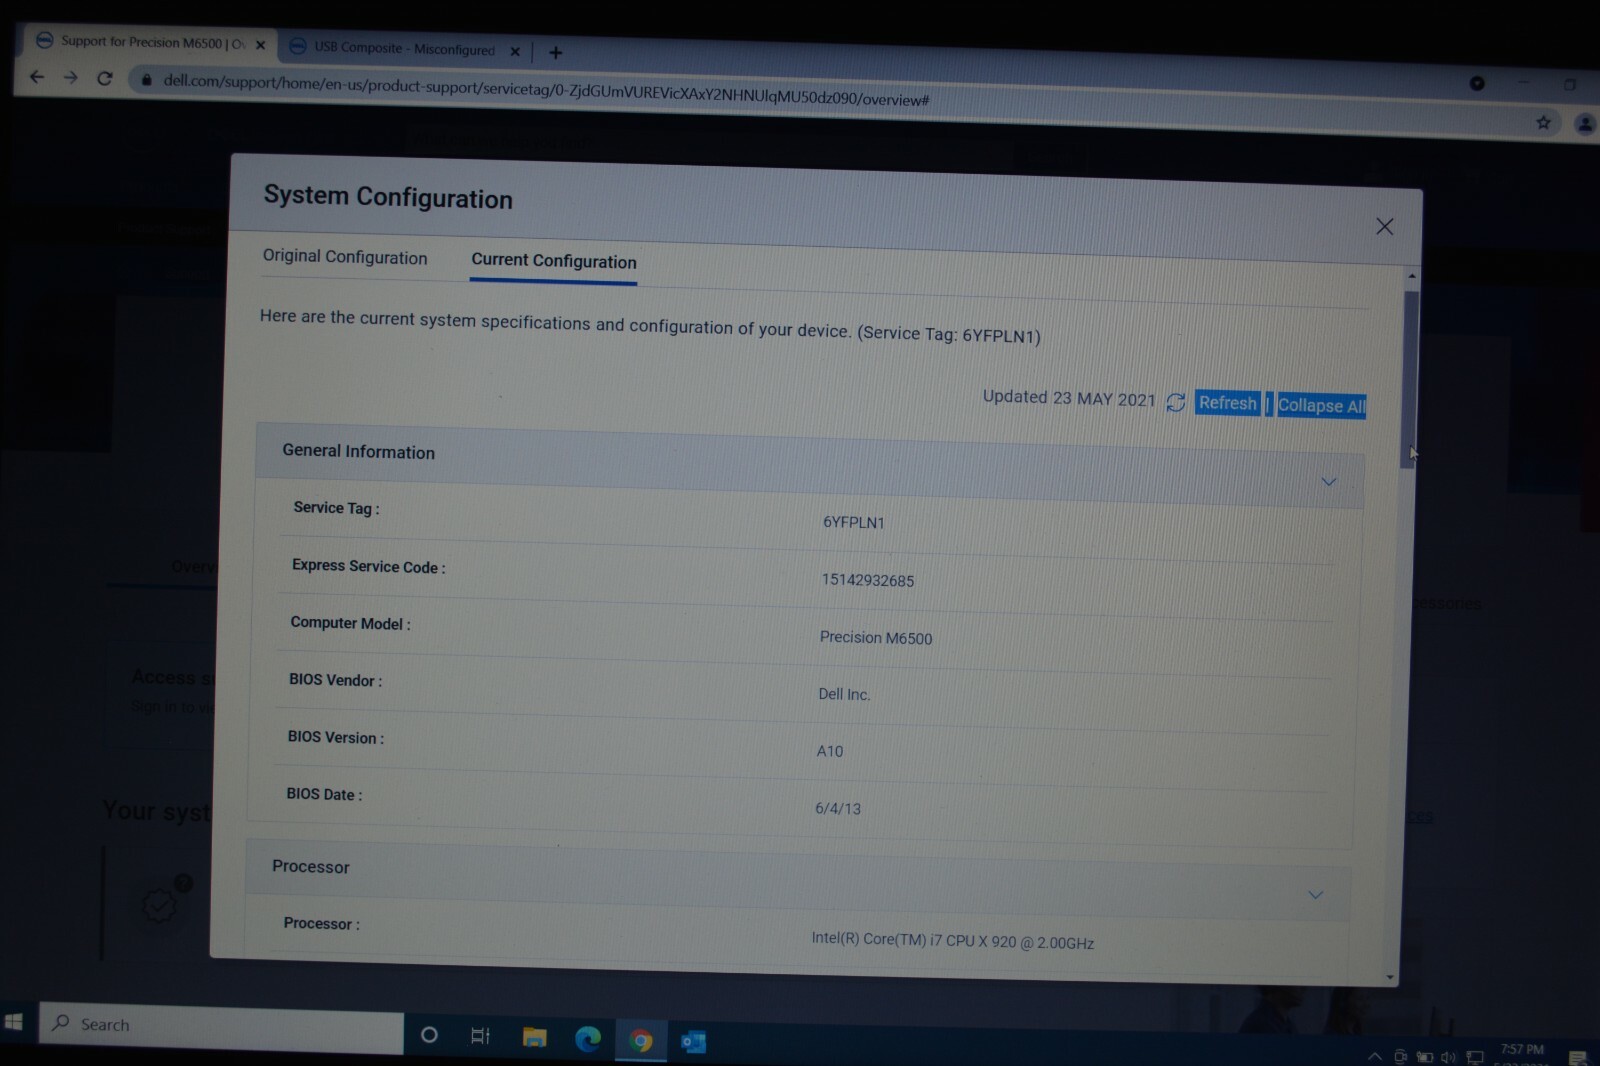Open notification center icon
Screen dimensions: 1600x1066
1577,1058
